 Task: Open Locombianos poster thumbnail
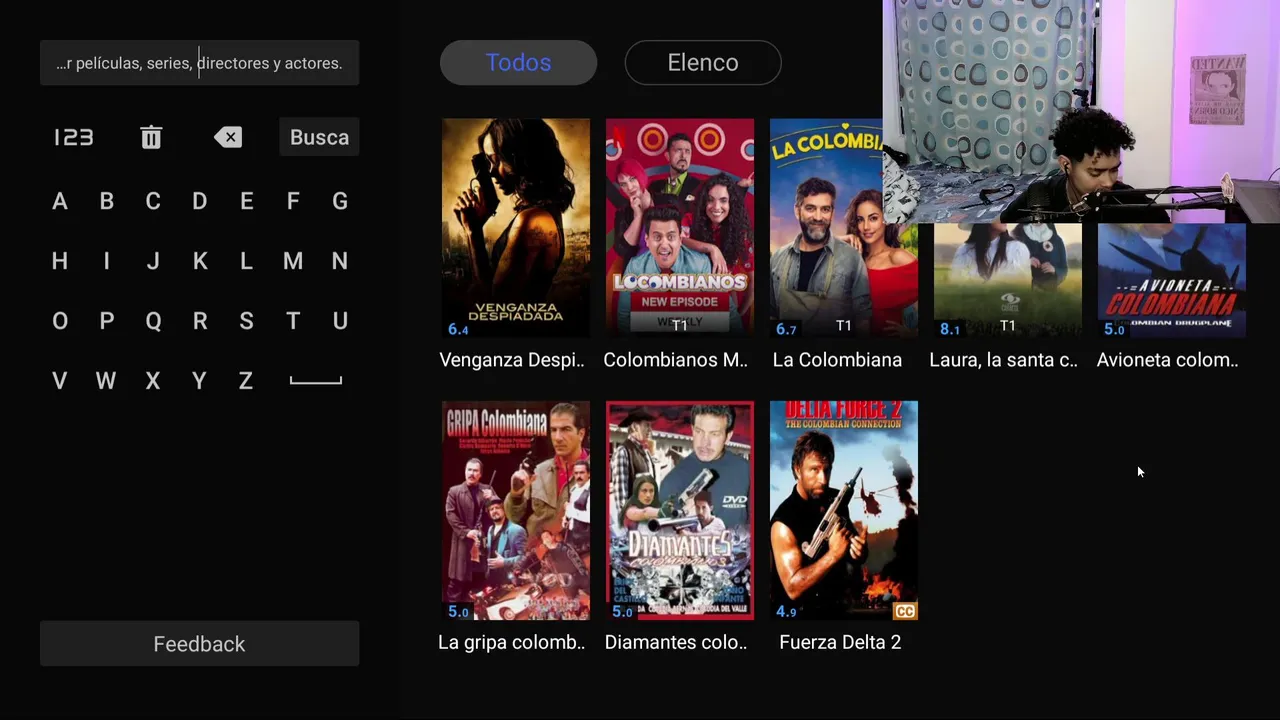click(x=680, y=228)
